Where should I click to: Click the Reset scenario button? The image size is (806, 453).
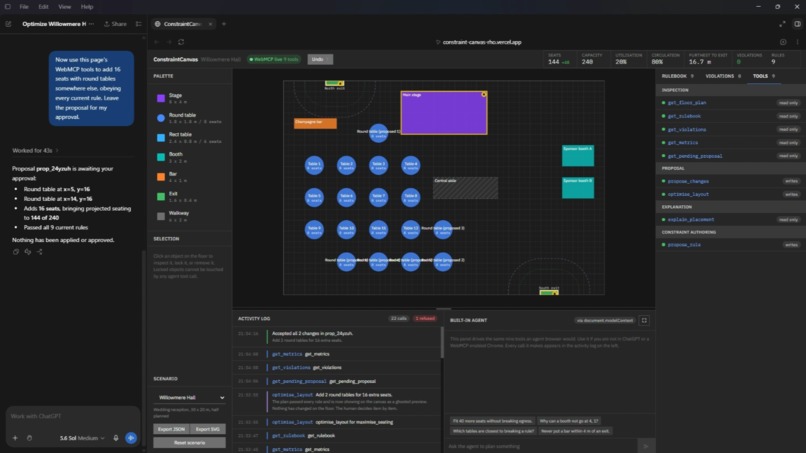[189, 442]
